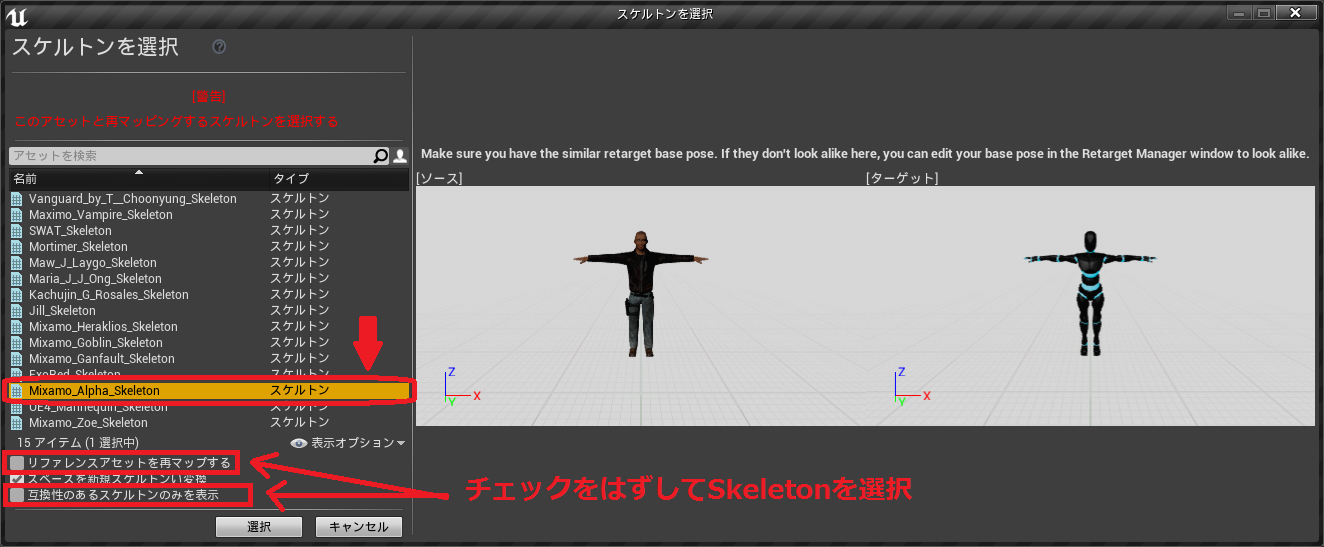1324x547 pixels.
Task: Select the Maw_J_Laygo_Skeleton row
Action: point(209,263)
